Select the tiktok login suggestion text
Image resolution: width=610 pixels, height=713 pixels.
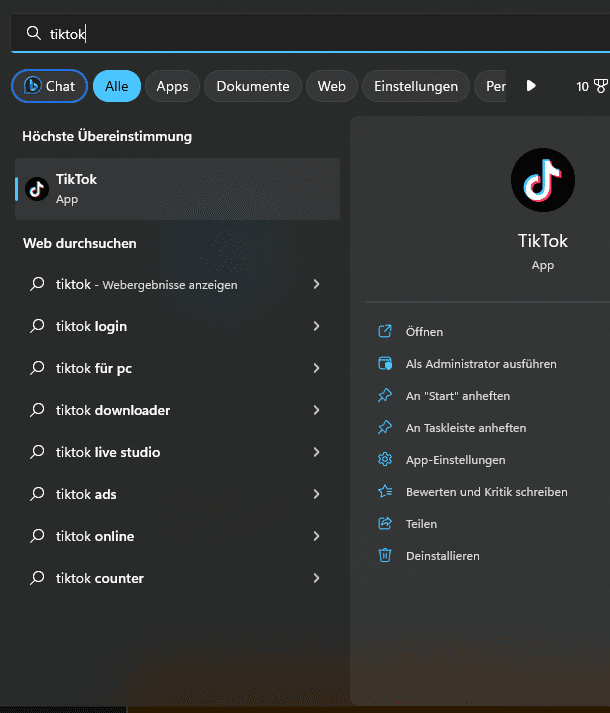[x=91, y=326]
